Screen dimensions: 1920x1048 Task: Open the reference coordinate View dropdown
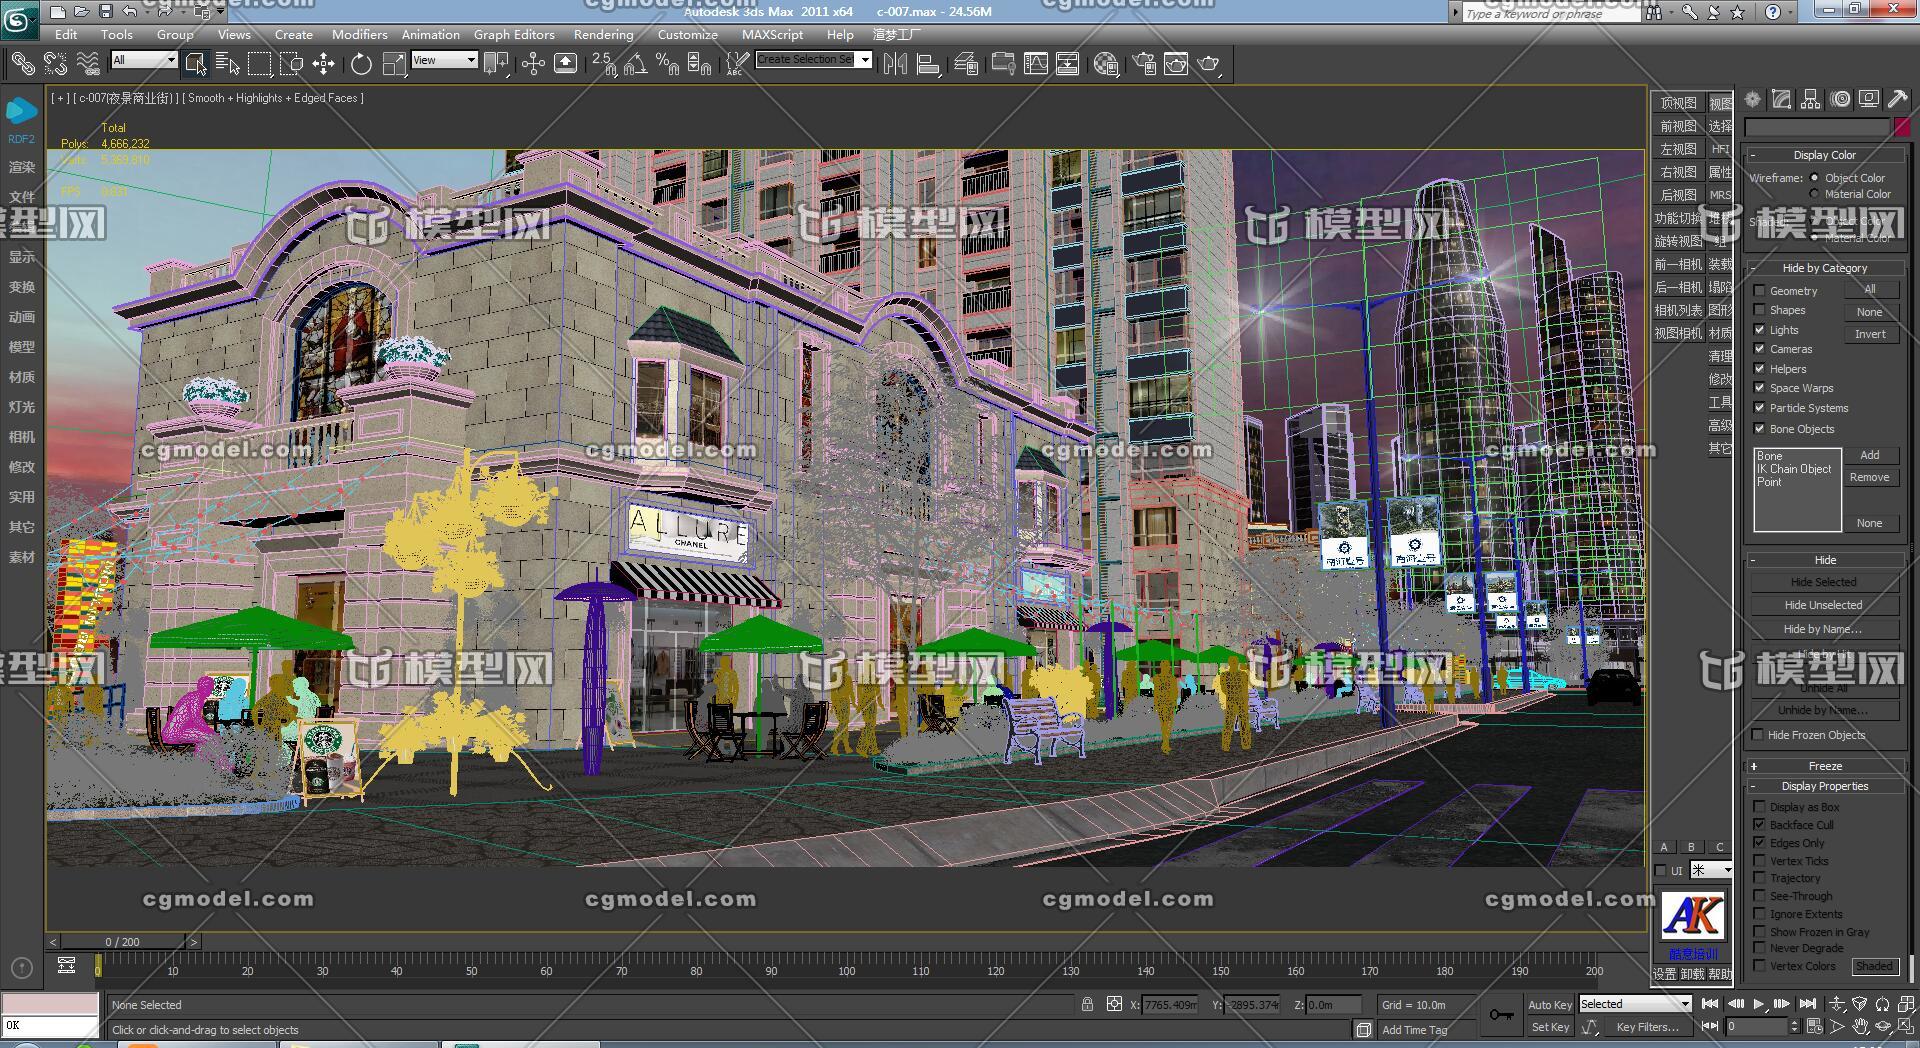tap(444, 60)
